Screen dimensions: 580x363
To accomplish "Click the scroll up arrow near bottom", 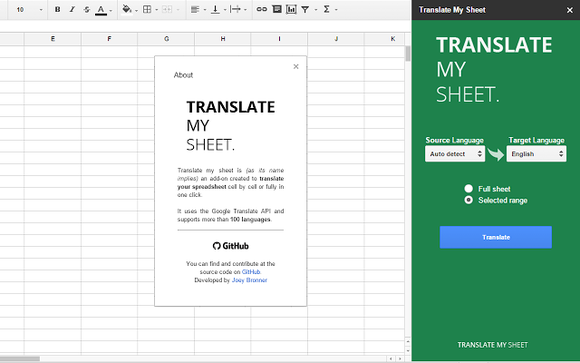I will tap(408, 342).
